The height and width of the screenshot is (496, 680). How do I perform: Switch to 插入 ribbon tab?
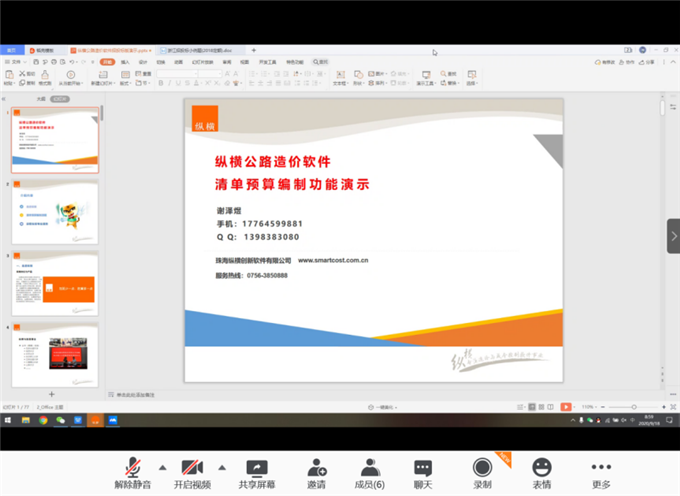click(x=125, y=62)
